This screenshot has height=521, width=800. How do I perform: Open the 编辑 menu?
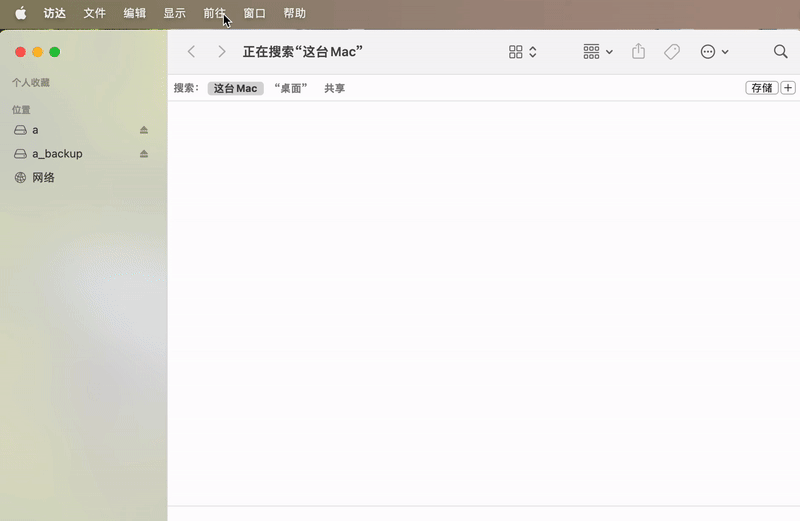tap(135, 13)
